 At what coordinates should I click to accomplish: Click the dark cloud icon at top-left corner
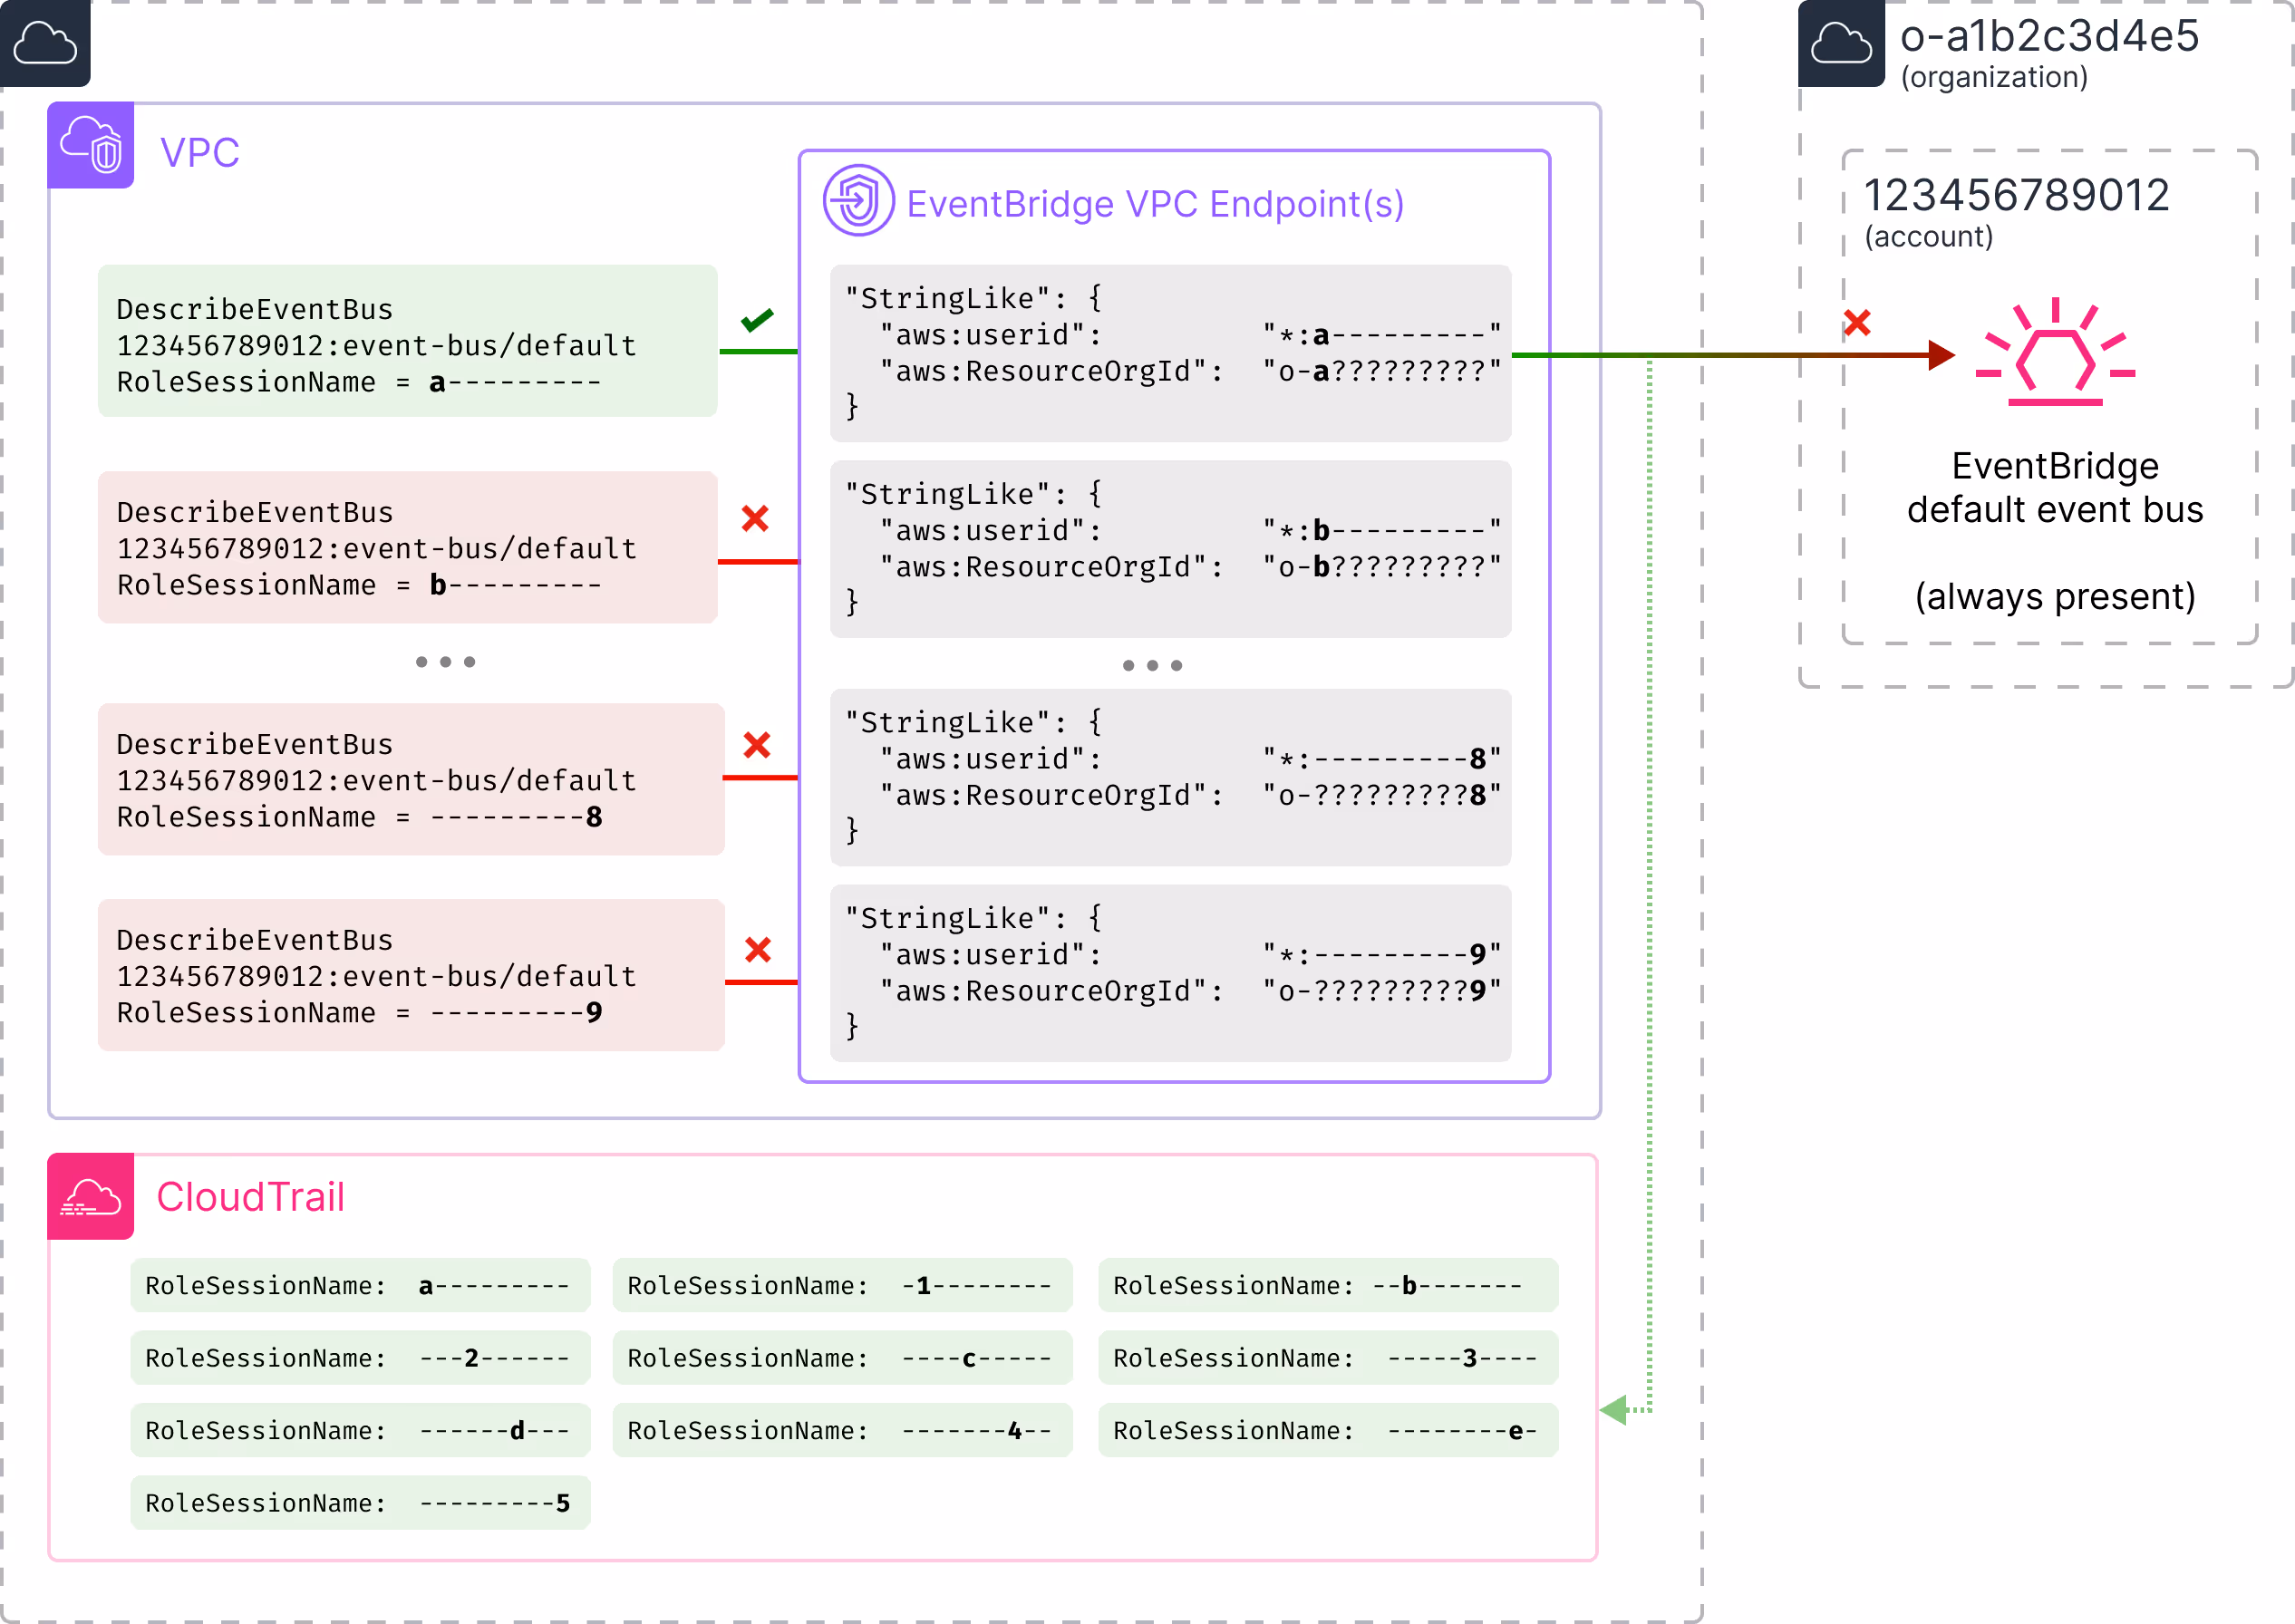coord(45,43)
